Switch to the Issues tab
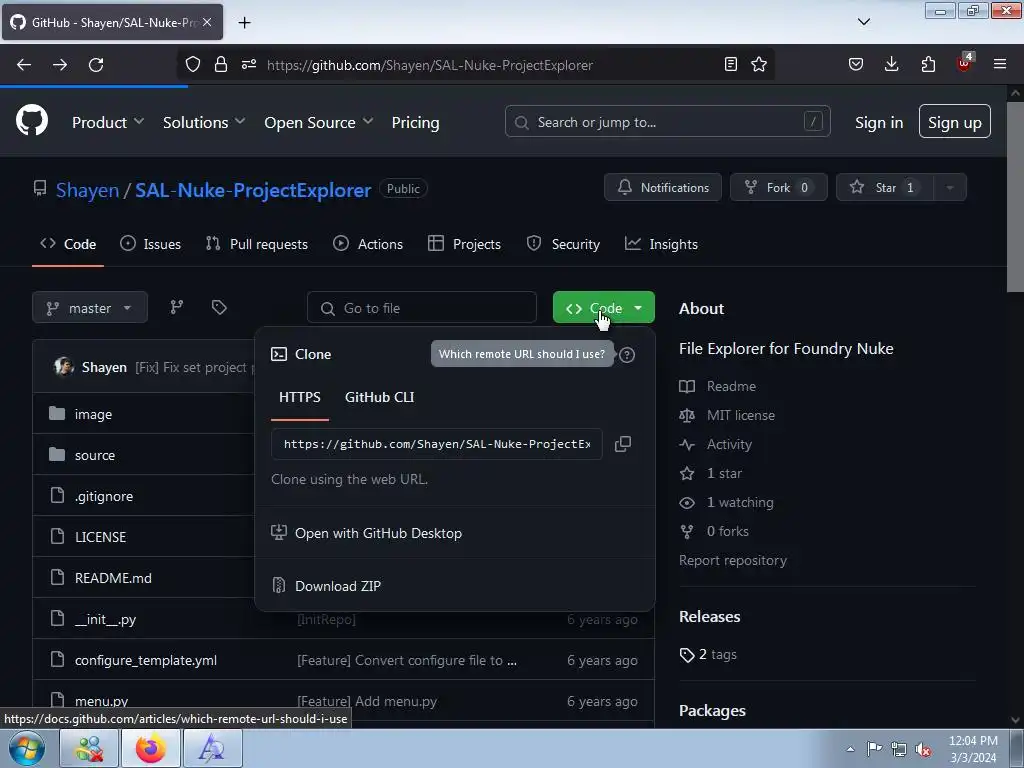This screenshot has height=768, width=1024. pyautogui.click(x=151, y=244)
